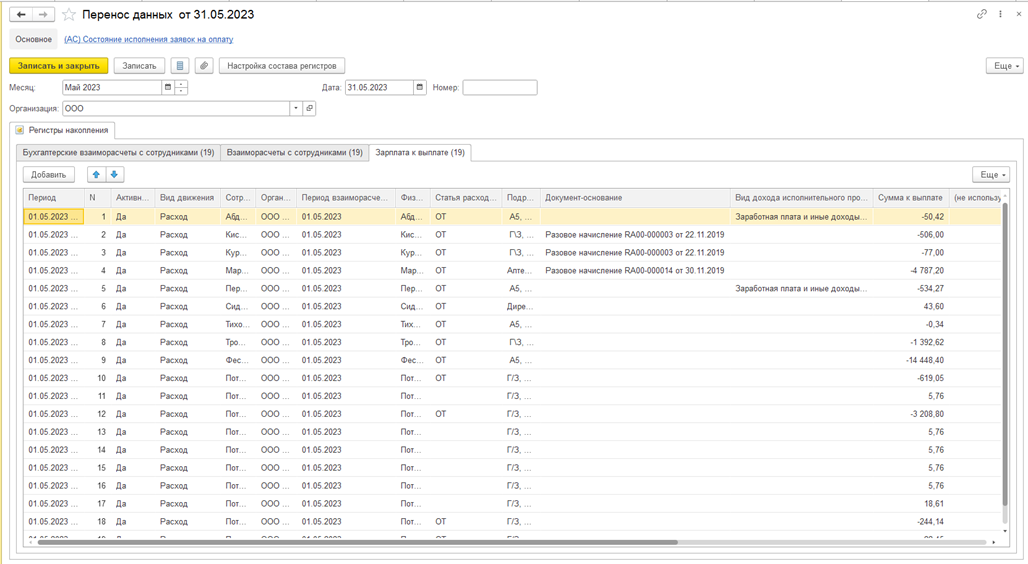Select the Зарплата к выплате (19) tab

click(x=420, y=152)
